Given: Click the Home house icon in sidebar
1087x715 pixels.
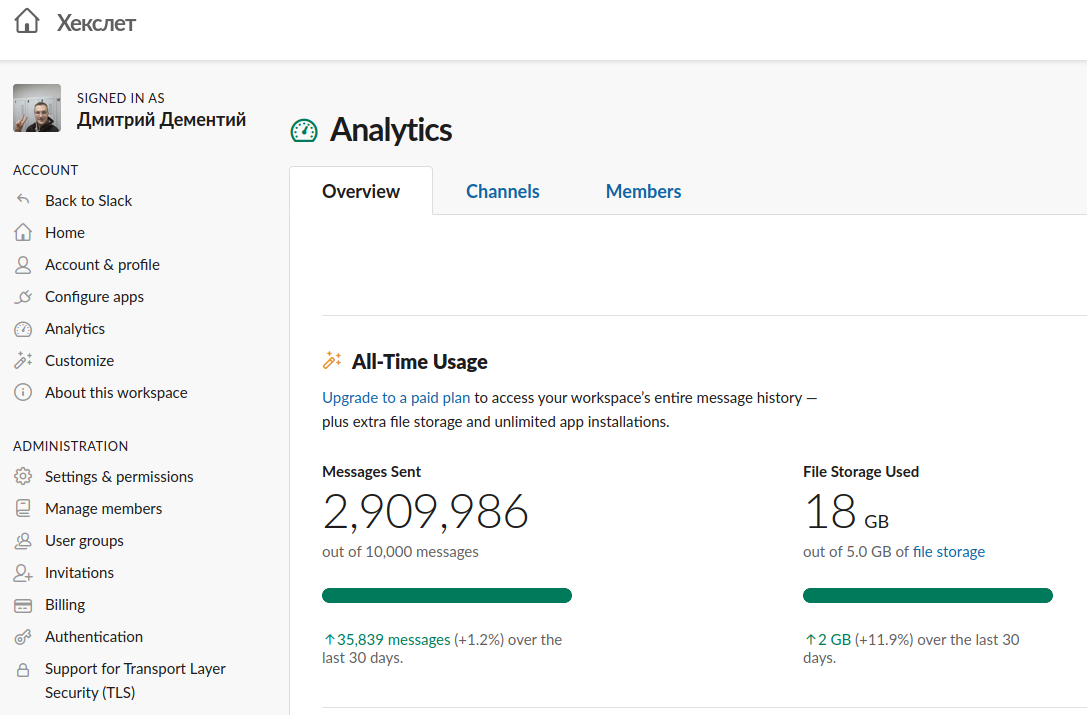Looking at the screenshot, I should pyautogui.click(x=23, y=232).
